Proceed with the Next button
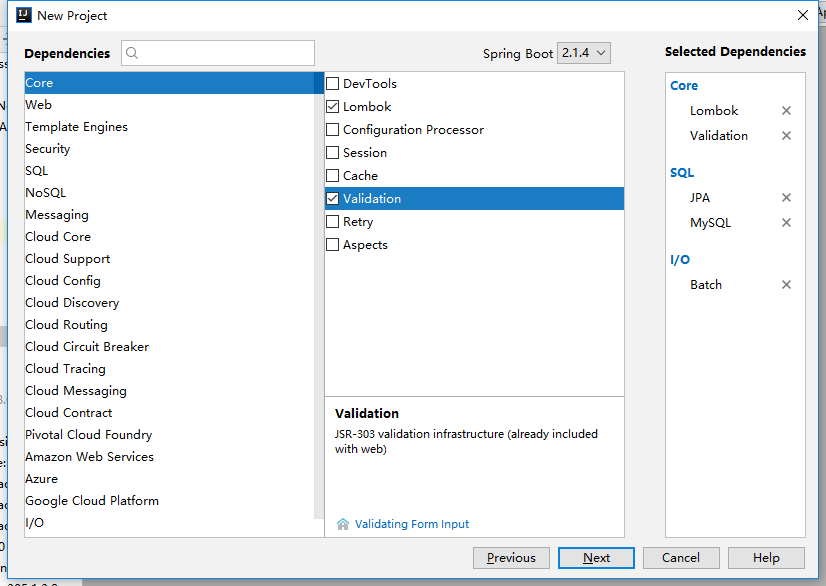Viewport: 826px width, 586px height. [596, 558]
